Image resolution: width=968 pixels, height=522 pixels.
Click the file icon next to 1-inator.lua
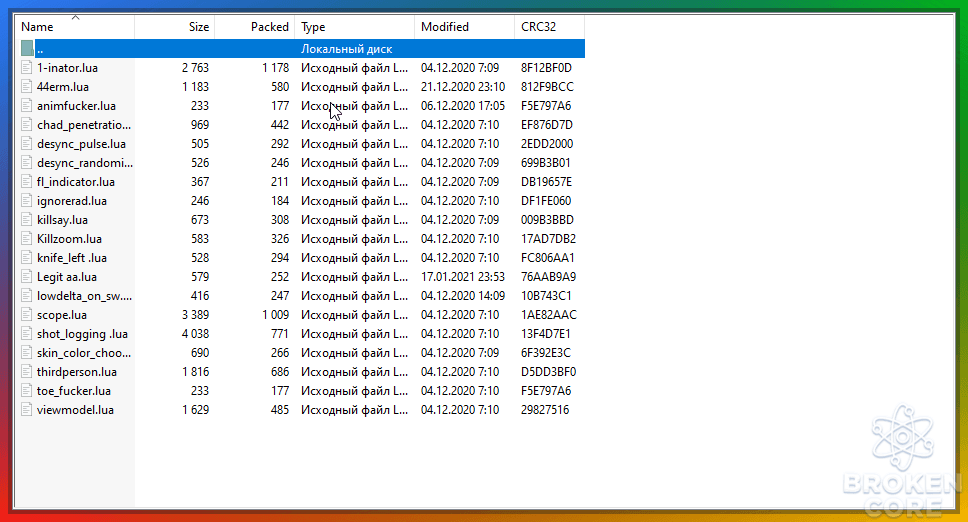[x=27, y=67]
